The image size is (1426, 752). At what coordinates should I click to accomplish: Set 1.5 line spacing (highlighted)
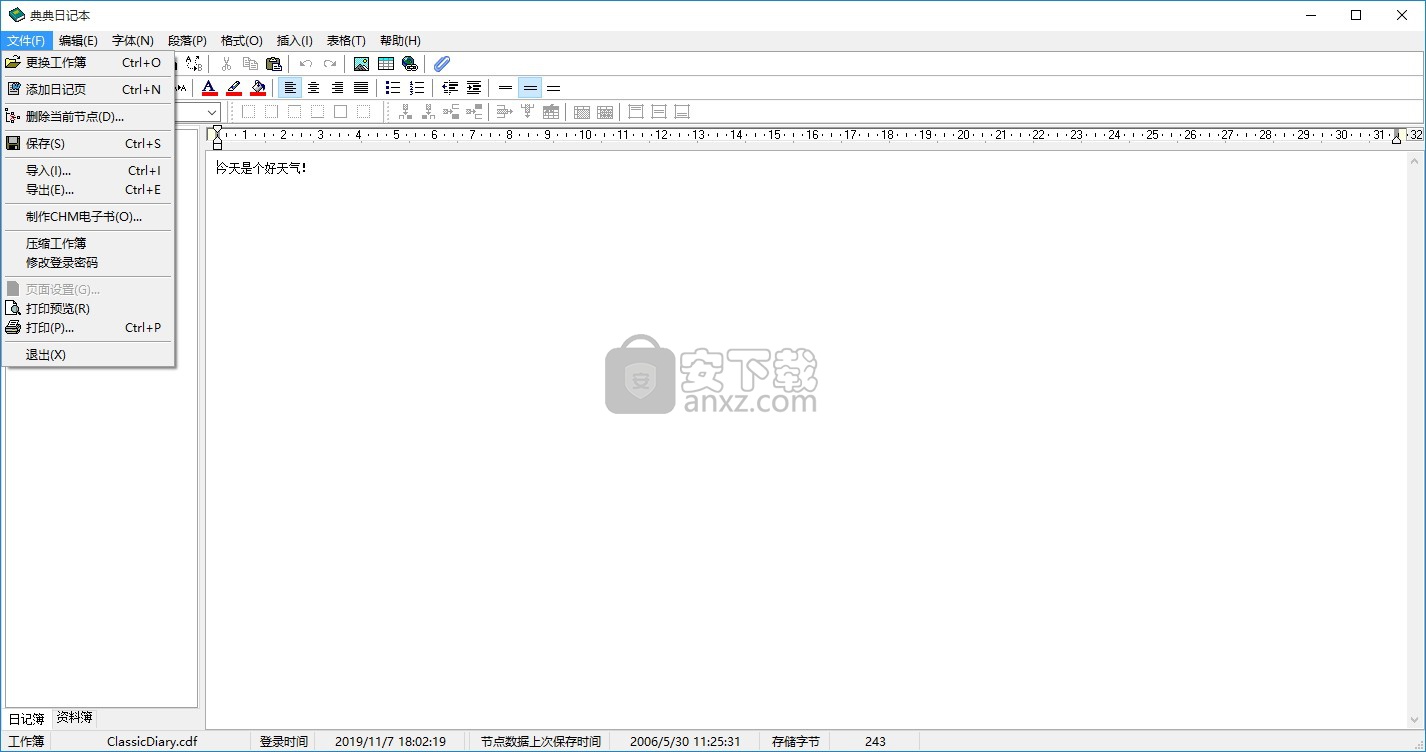[530, 88]
